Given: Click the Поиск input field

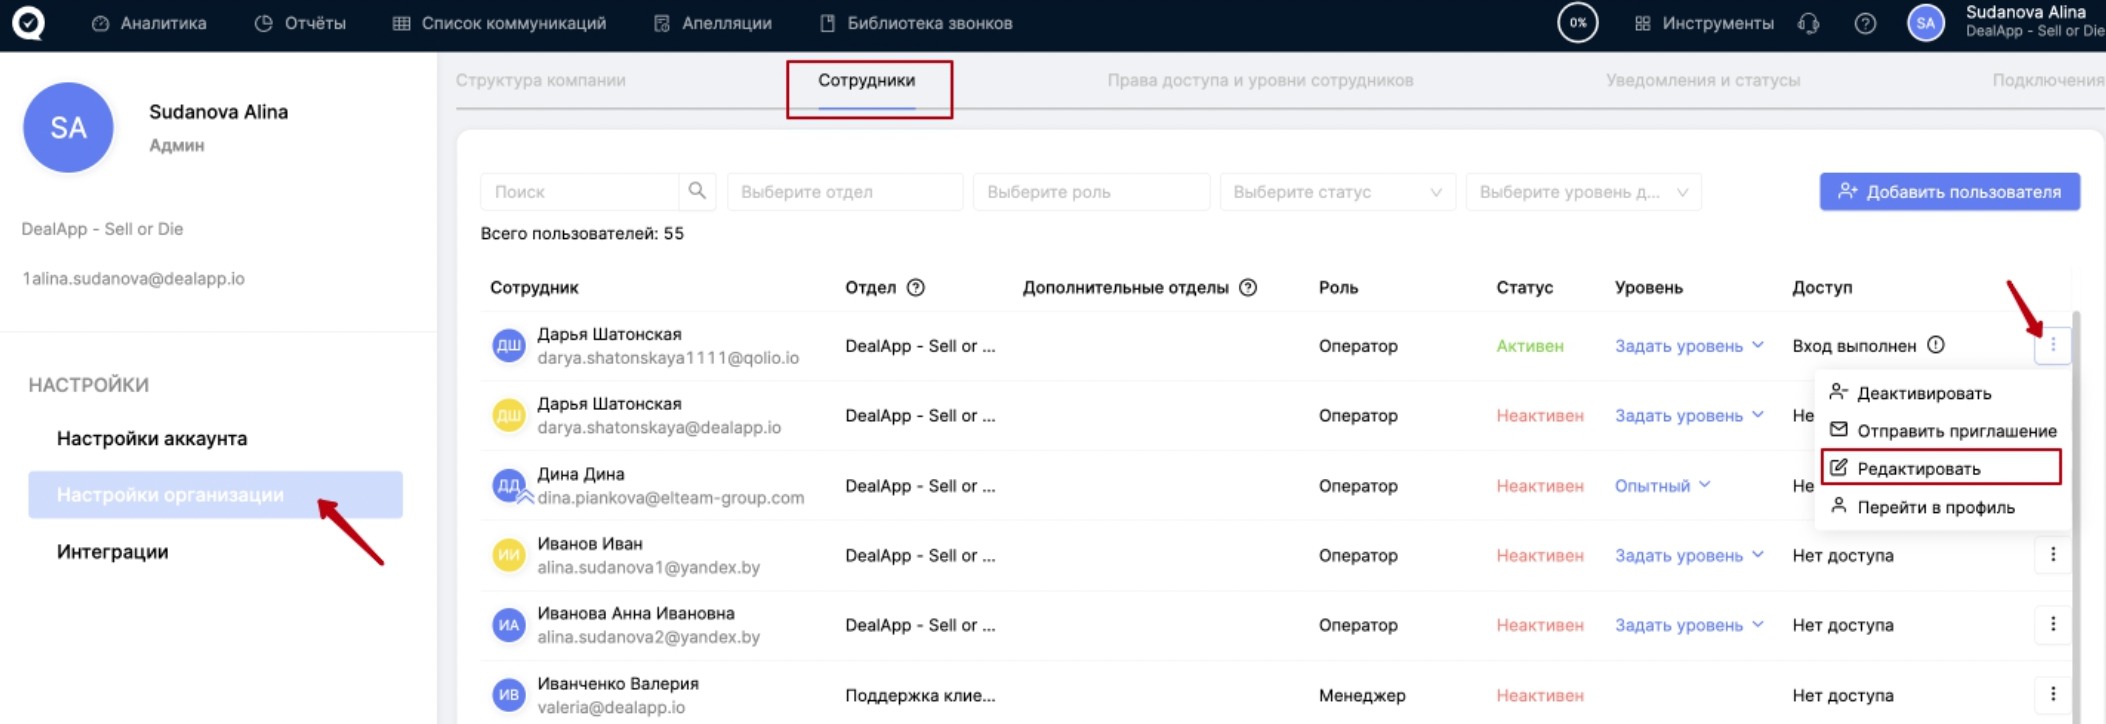Looking at the screenshot, I should pyautogui.click(x=580, y=192).
